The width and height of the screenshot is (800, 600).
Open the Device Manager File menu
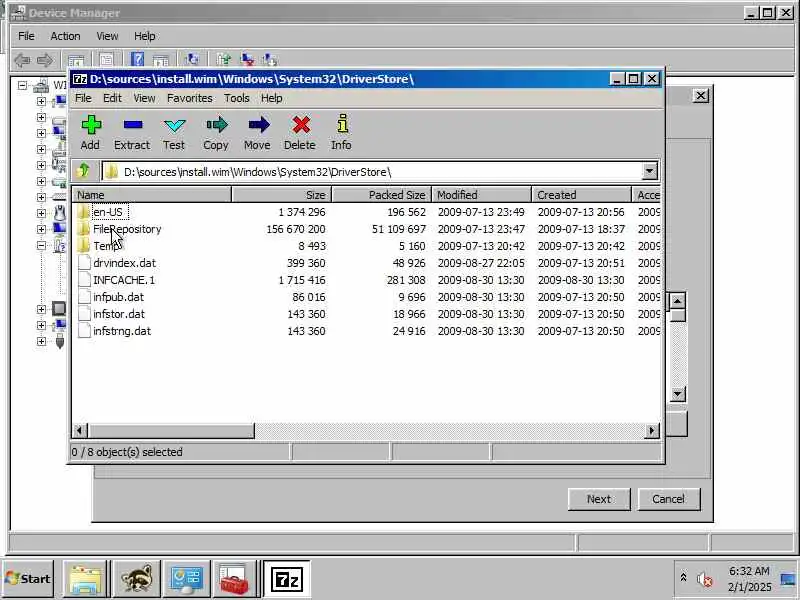(x=26, y=36)
